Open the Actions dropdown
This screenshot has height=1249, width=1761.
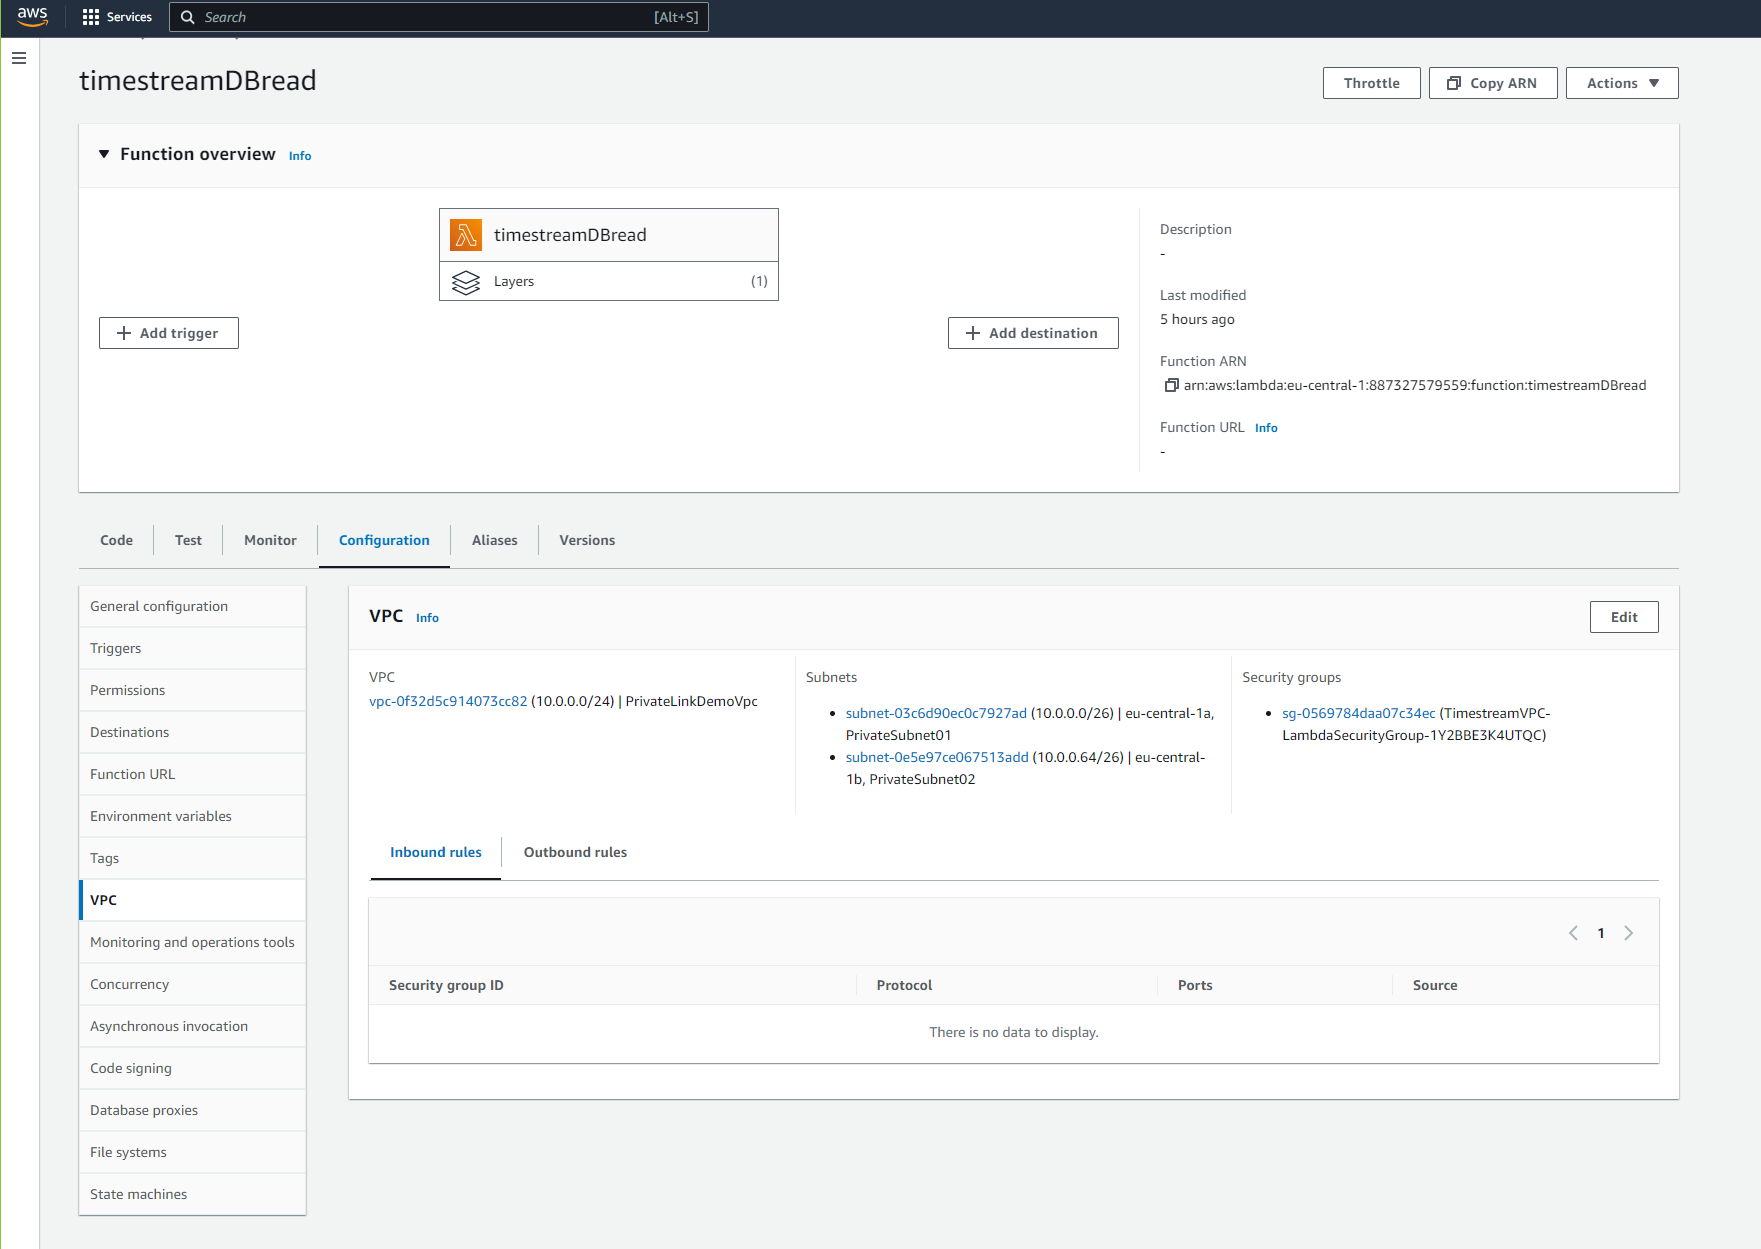(x=1622, y=83)
